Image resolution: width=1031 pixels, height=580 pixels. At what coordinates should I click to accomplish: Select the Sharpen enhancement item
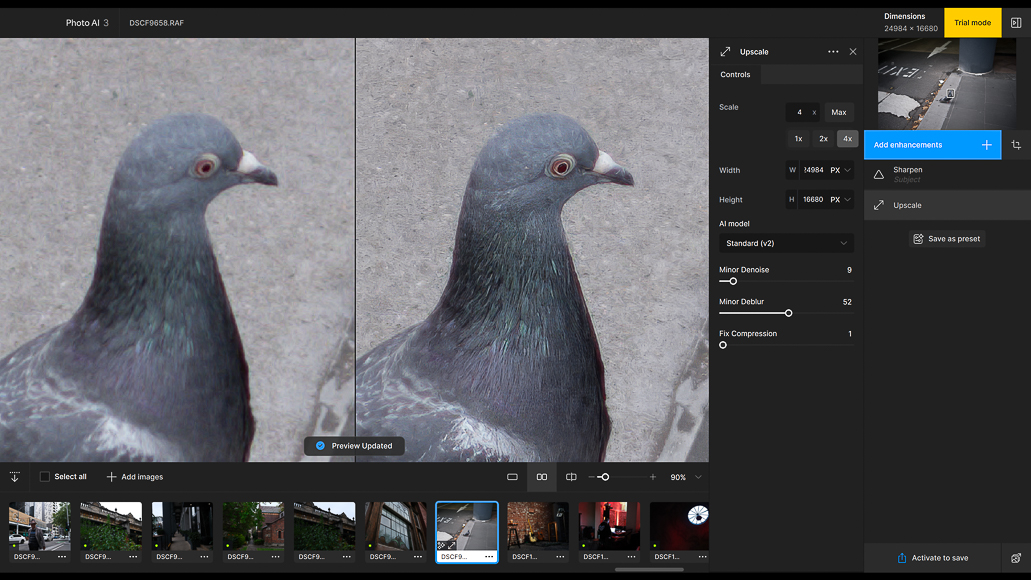click(x=947, y=174)
